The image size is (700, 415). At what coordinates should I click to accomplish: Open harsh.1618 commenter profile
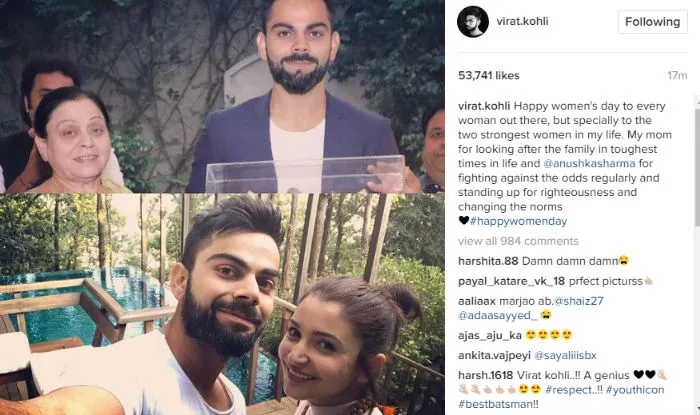click(486, 375)
